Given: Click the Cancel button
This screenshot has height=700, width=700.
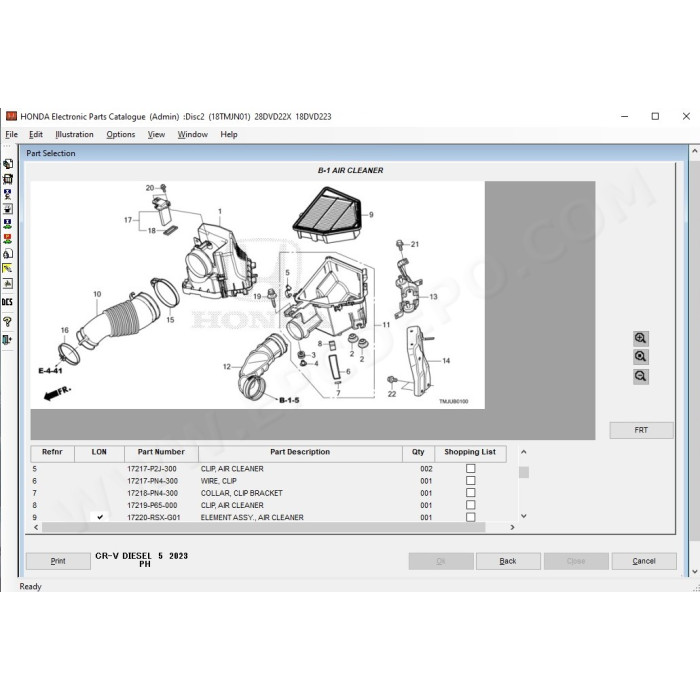Looking at the screenshot, I should [644, 561].
